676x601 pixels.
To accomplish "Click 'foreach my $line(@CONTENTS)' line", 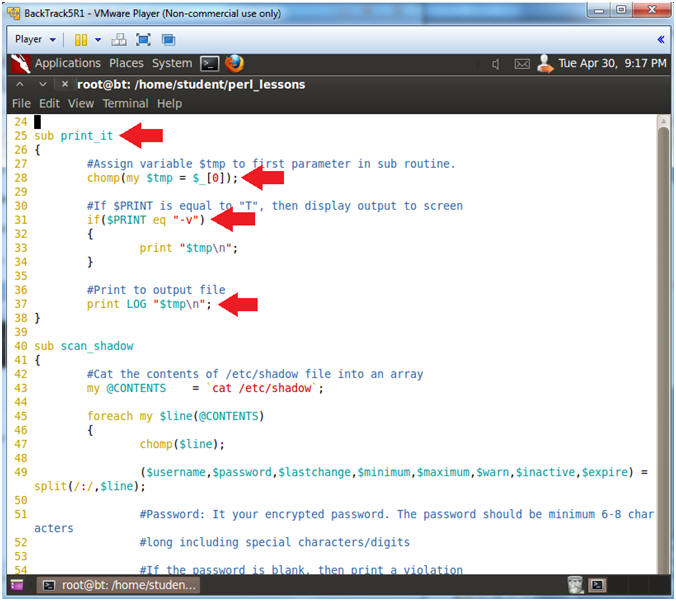I will click(175, 416).
